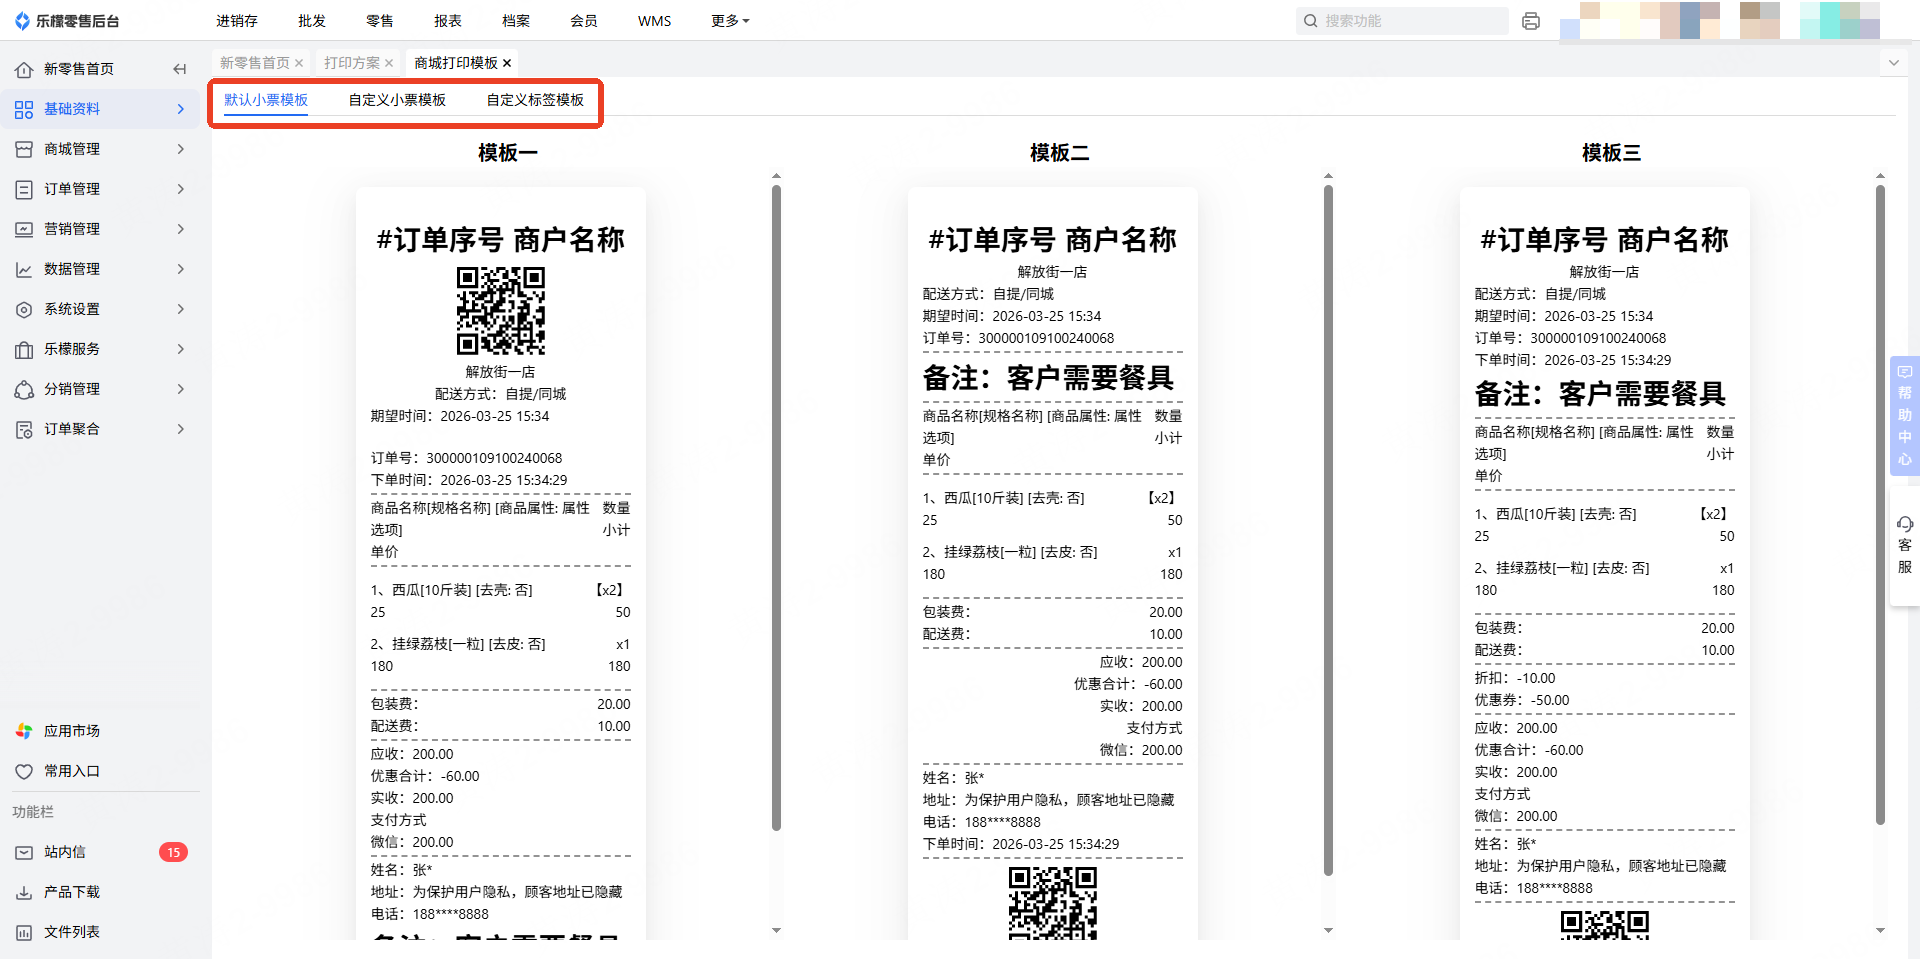Screen dimensions: 1920x959
Task: Open the 新零售首页 home icon
Action: click(x=24, y=69)
